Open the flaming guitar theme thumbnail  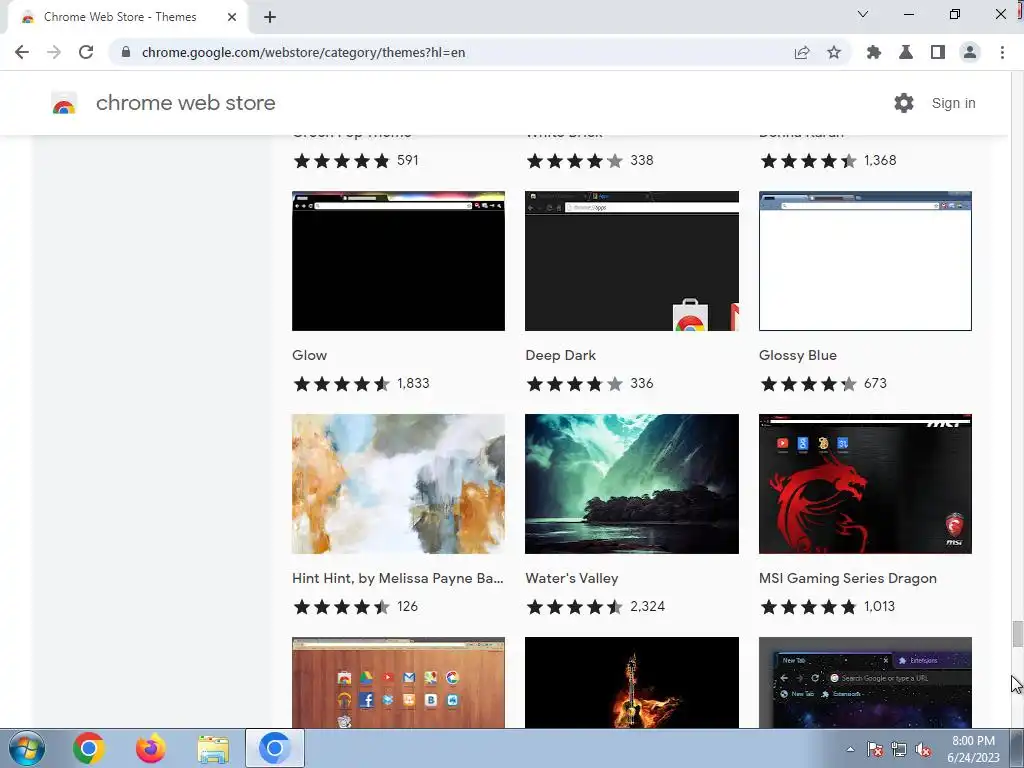(x=632, y=682)
